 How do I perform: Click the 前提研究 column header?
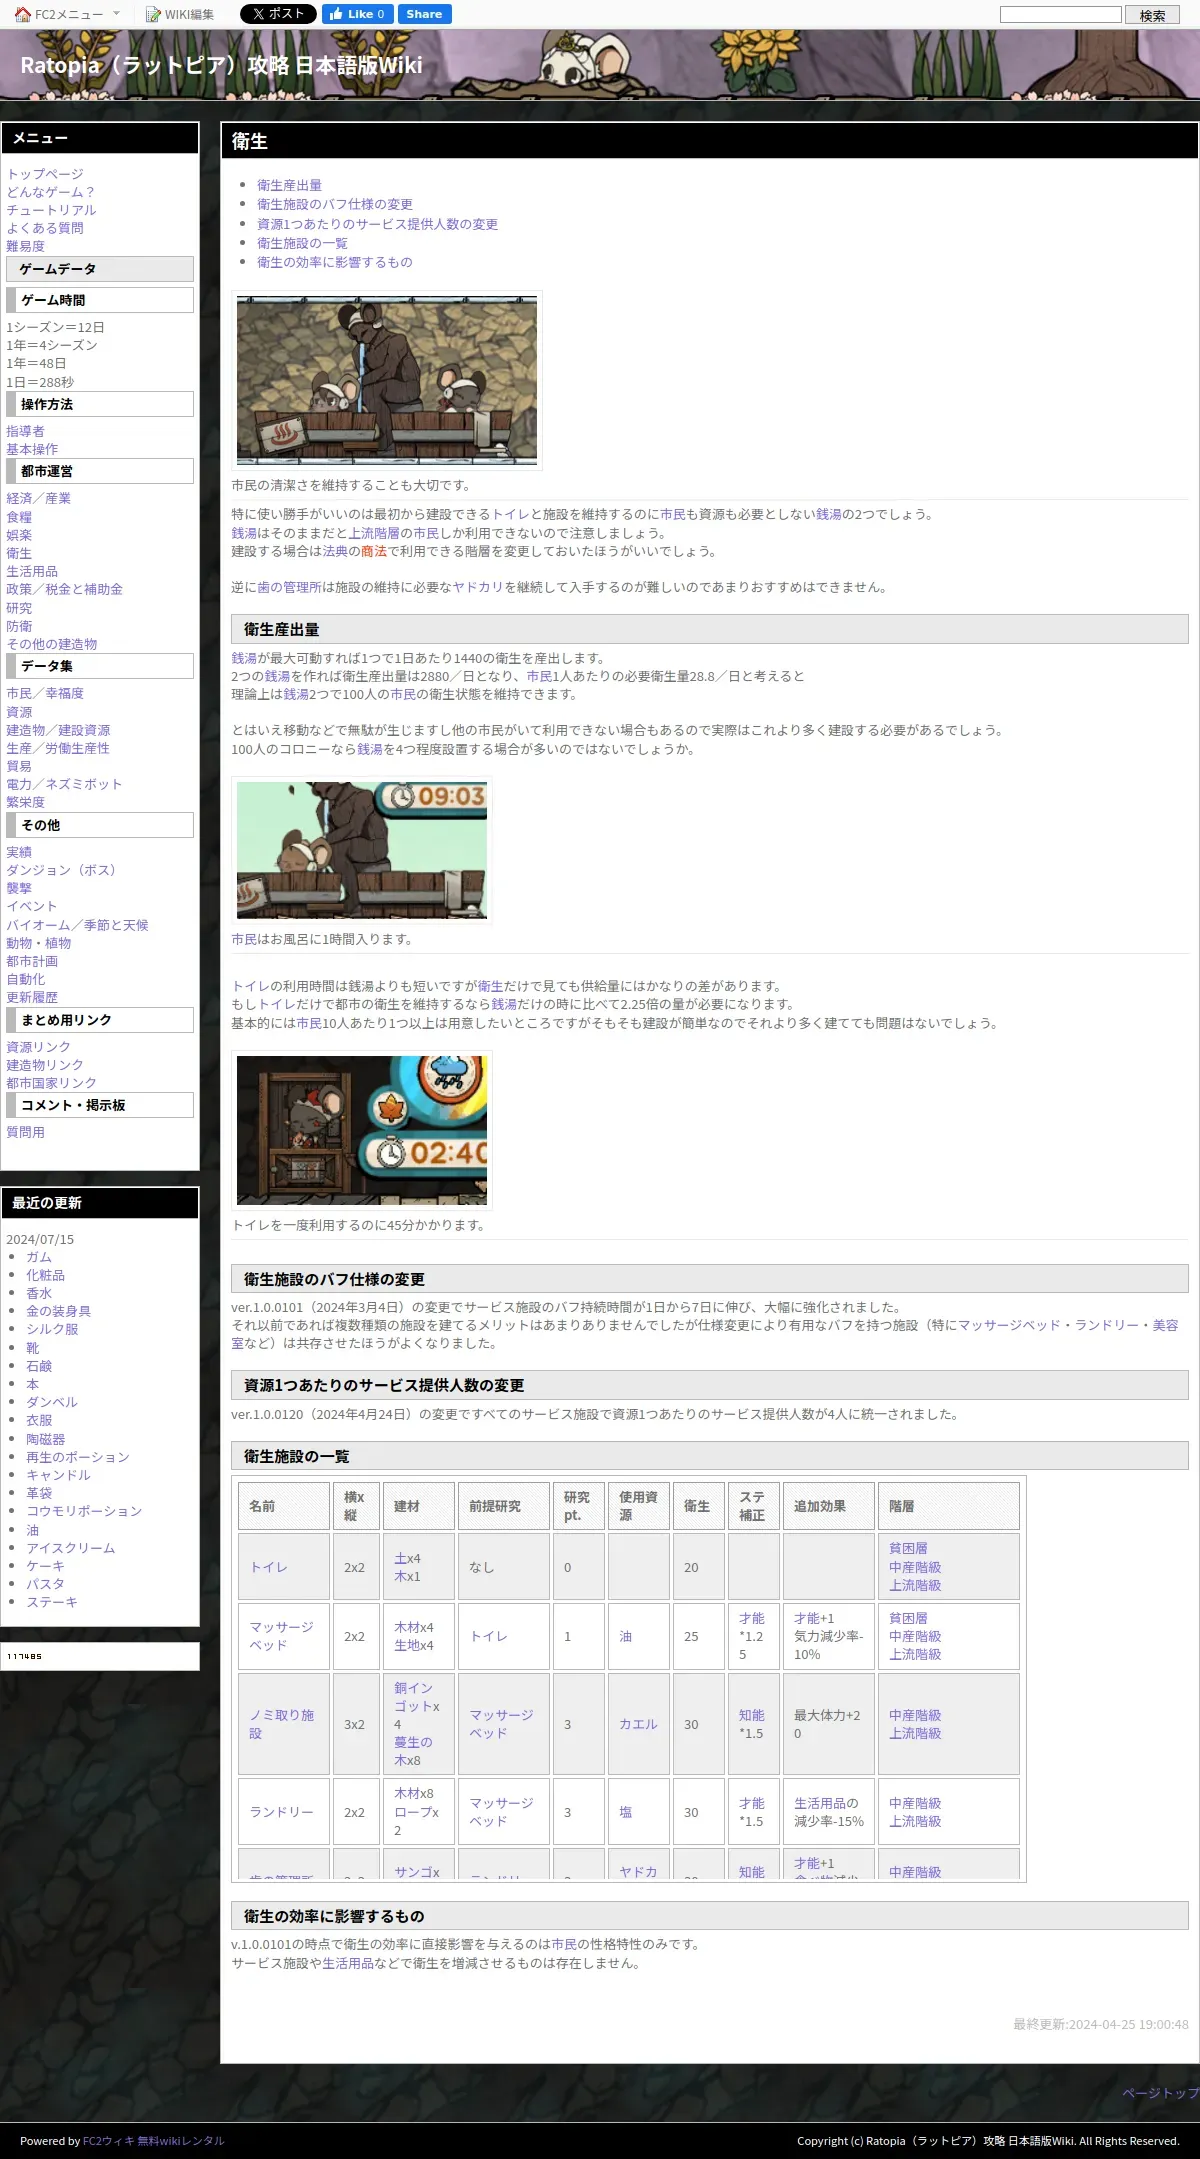tap(504, 1506)
